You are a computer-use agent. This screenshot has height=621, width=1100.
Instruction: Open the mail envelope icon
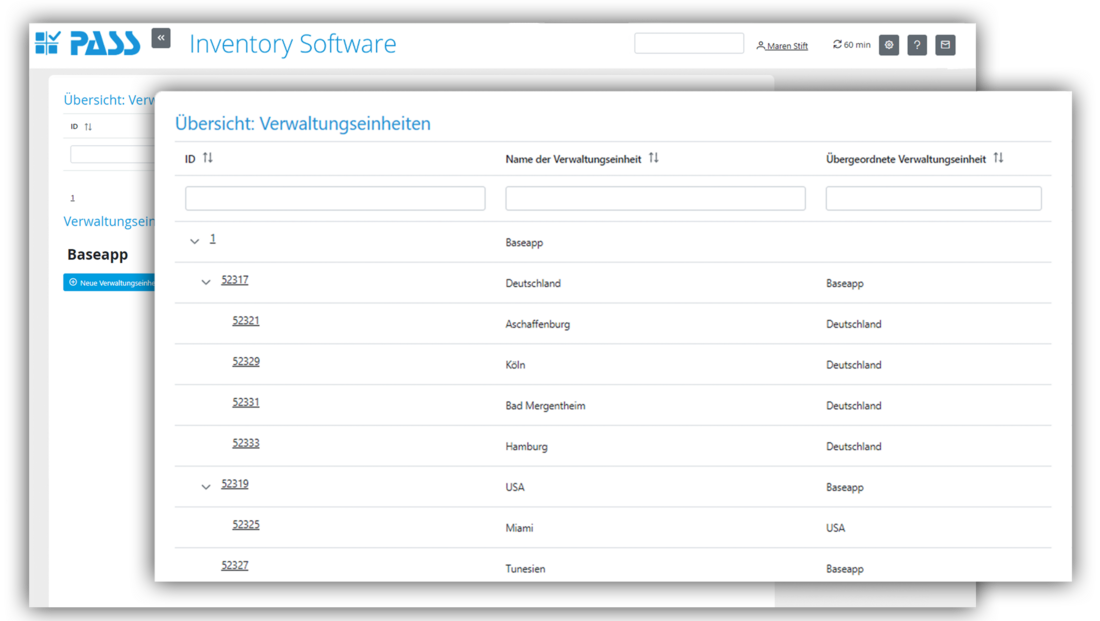click(944, 44)
